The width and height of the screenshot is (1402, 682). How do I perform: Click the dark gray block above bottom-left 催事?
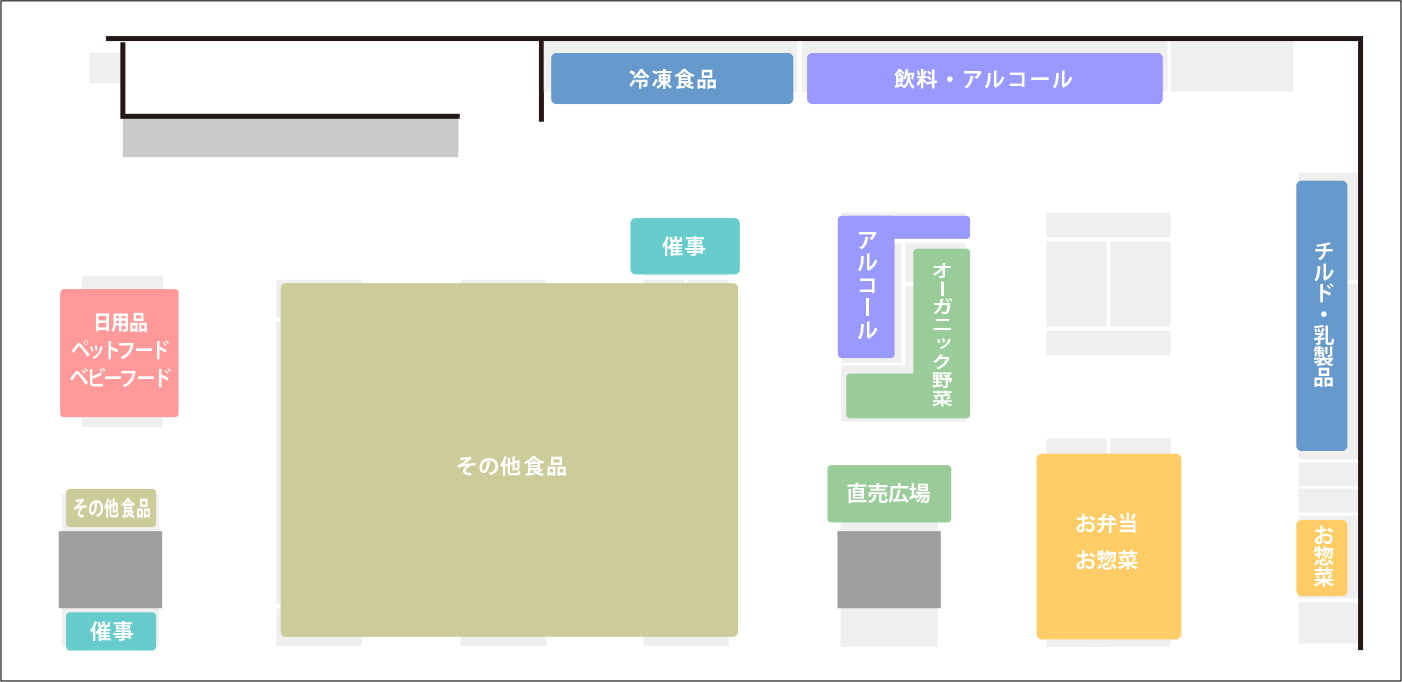coord(110,569)
